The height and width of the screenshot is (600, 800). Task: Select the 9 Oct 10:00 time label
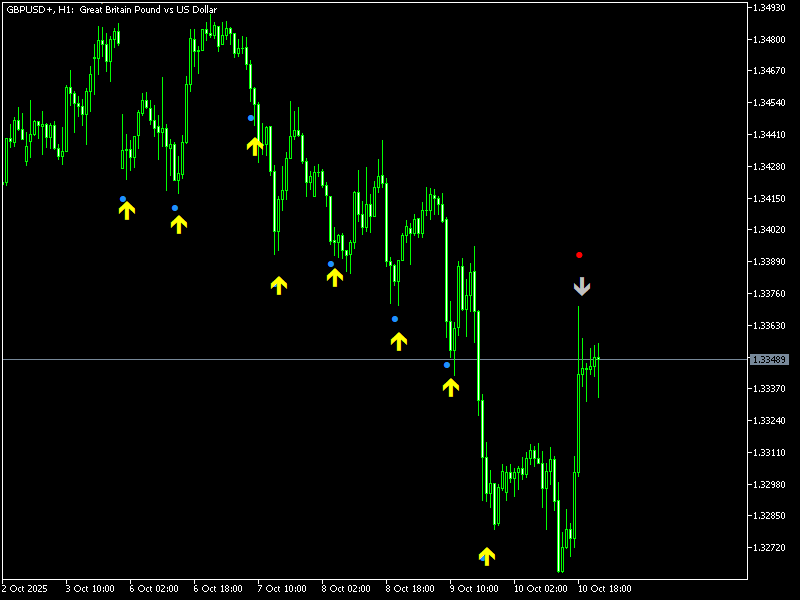(x=475, y=589)
